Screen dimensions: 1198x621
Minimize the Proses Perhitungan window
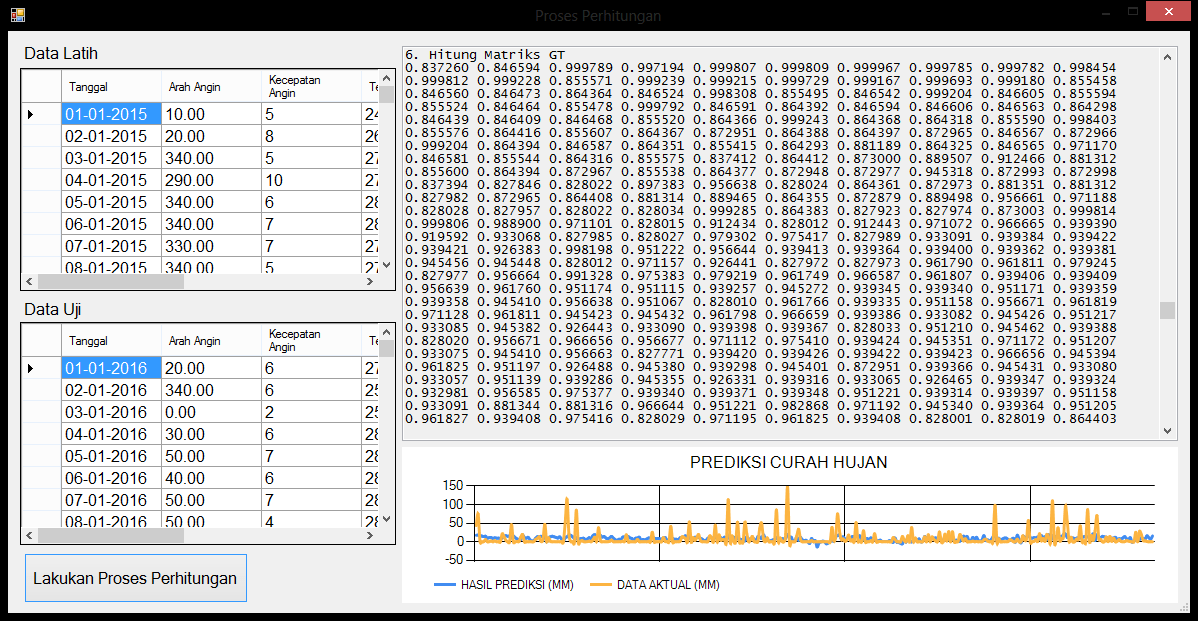coord(1105,14)
